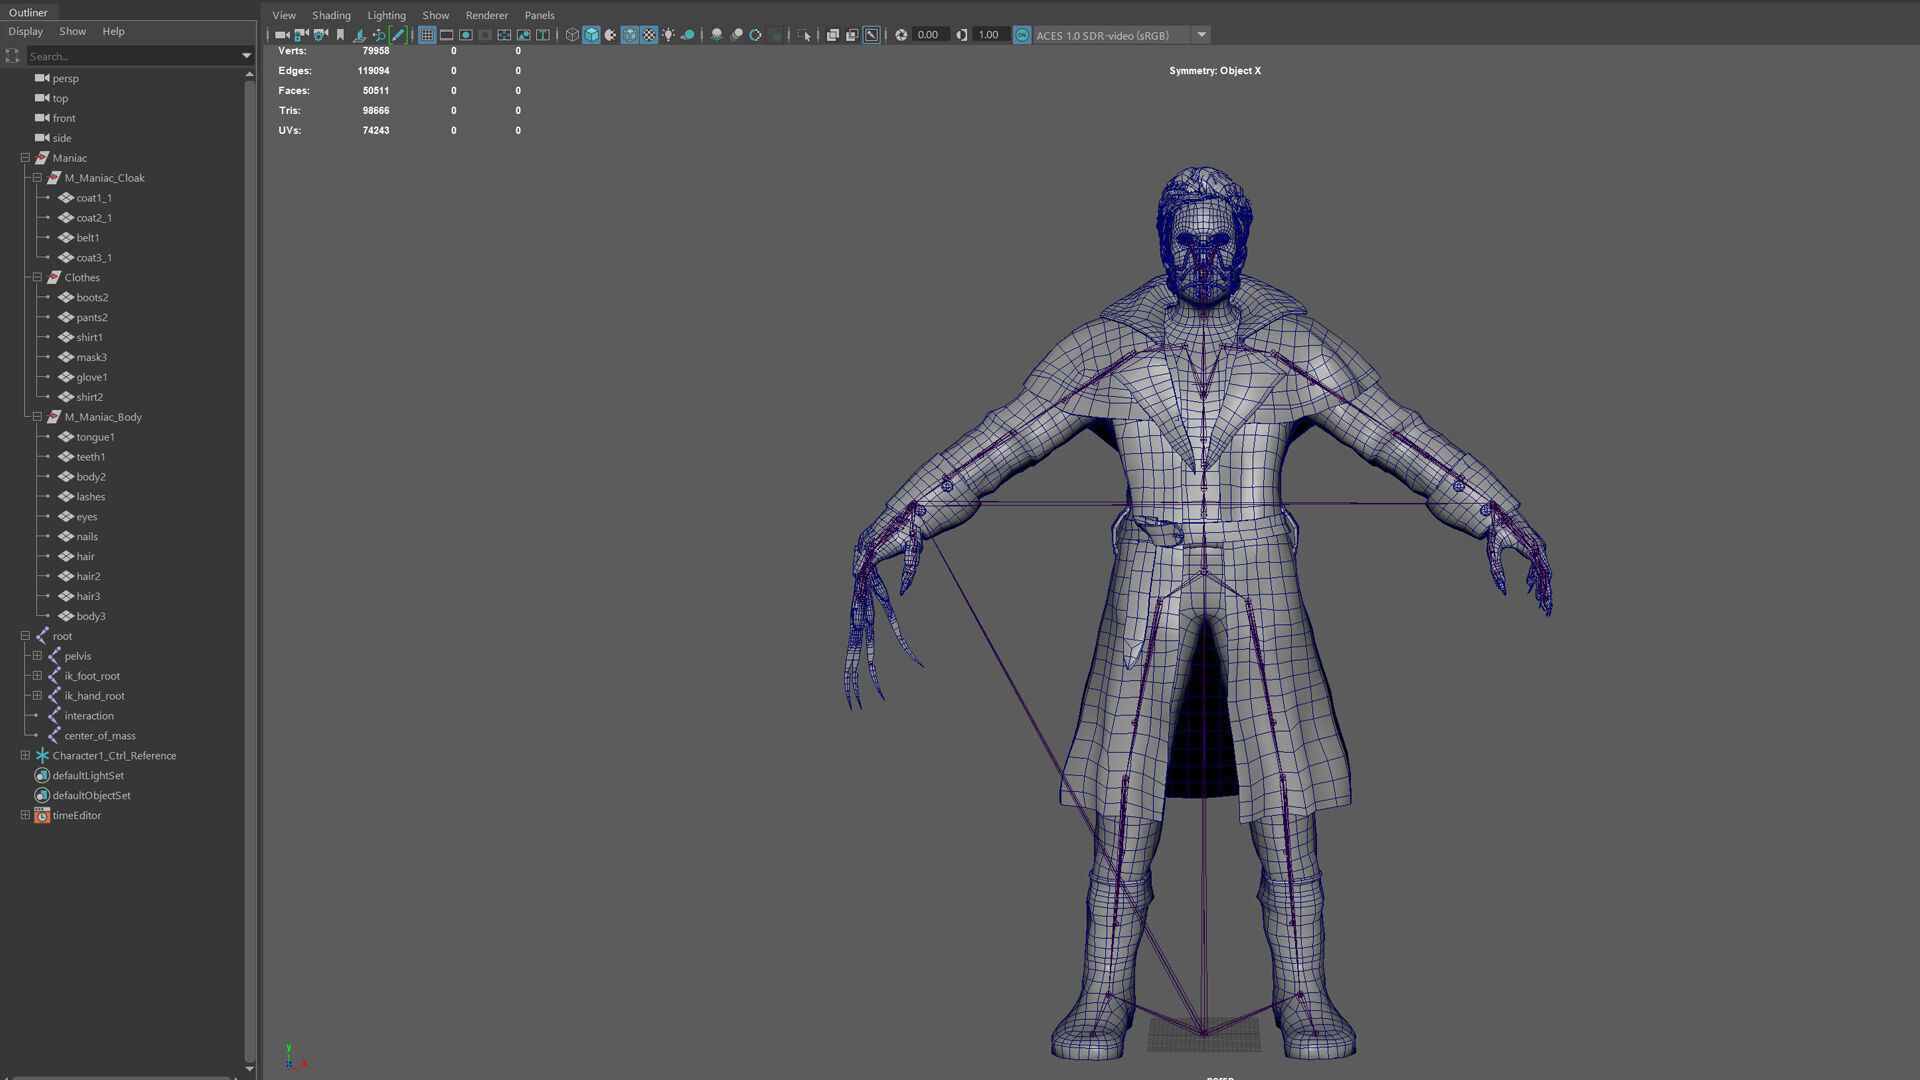Collapse the Clothes group
The height and width of the screenshot is (1080, 1920).
tap(37, 277)
